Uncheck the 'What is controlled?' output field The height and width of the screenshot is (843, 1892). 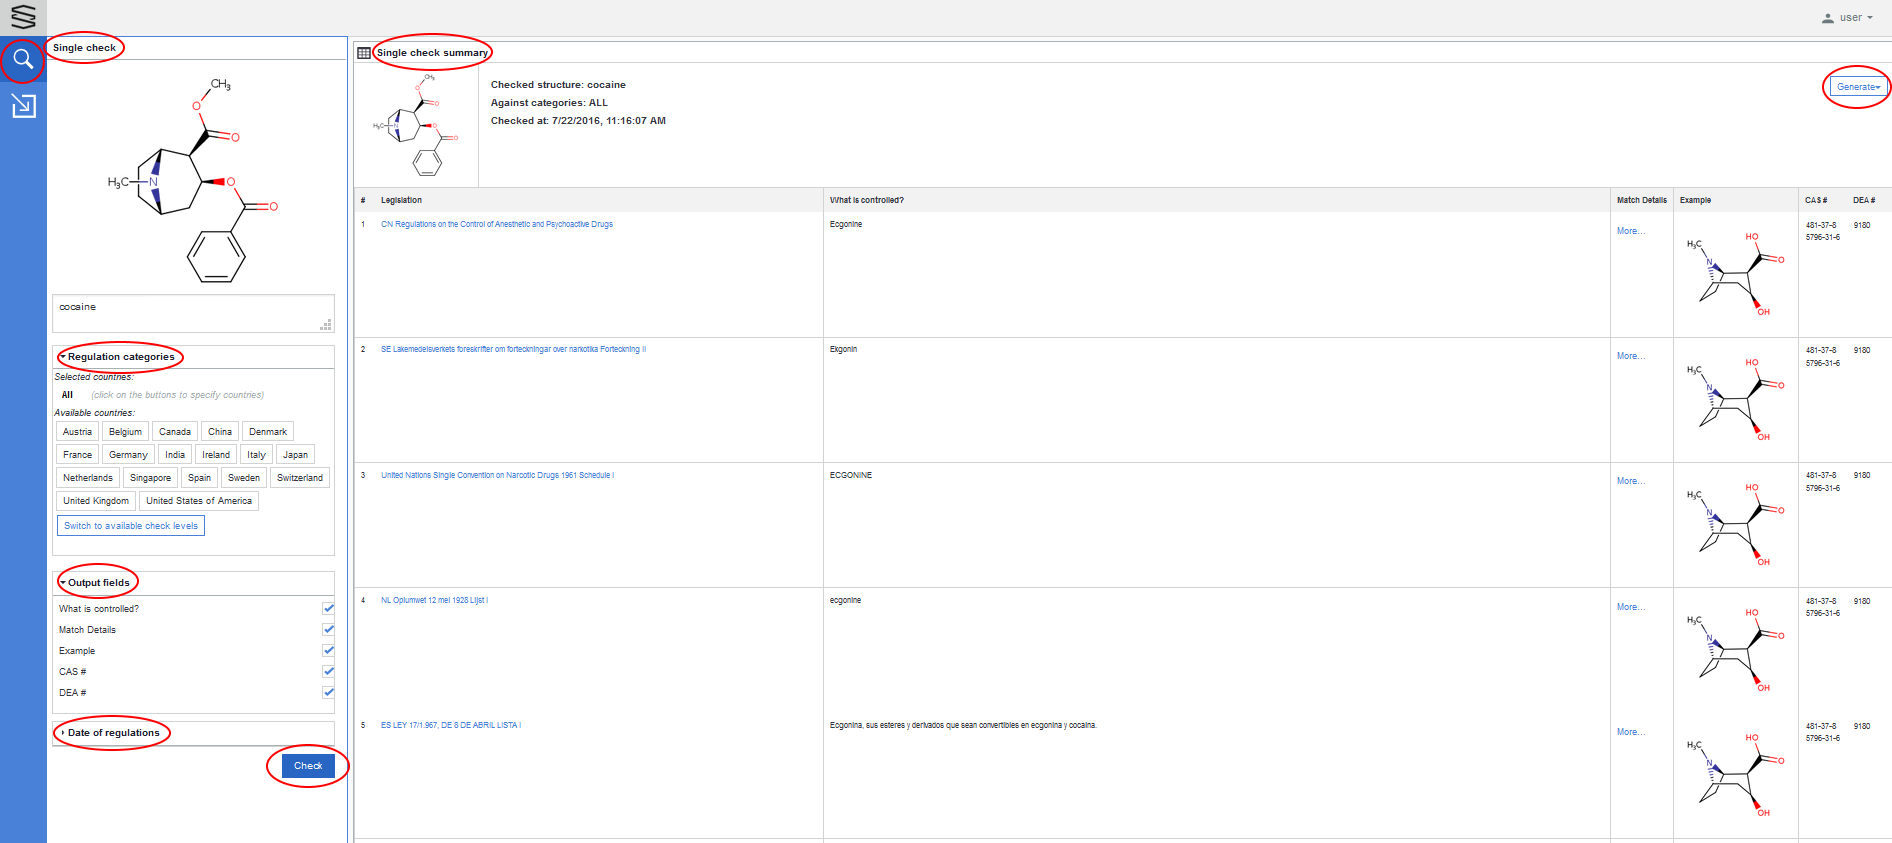tap(328, 608)
